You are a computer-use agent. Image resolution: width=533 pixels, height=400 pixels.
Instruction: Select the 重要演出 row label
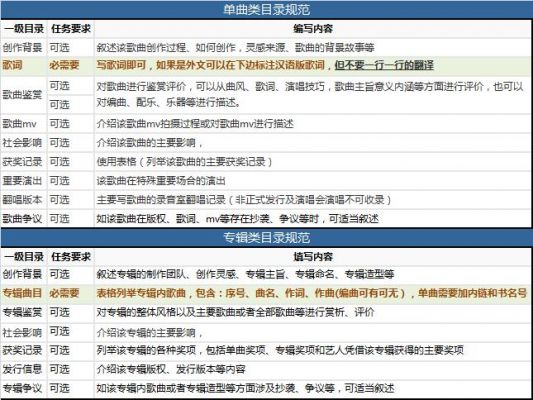point(22,181)
